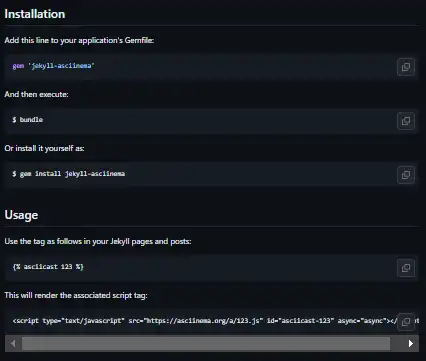This screenshot has width=426, height=361.
Task: Click the horizontal scrollbar right arrow
Action: pyautogui.click(x=411, y=343)
